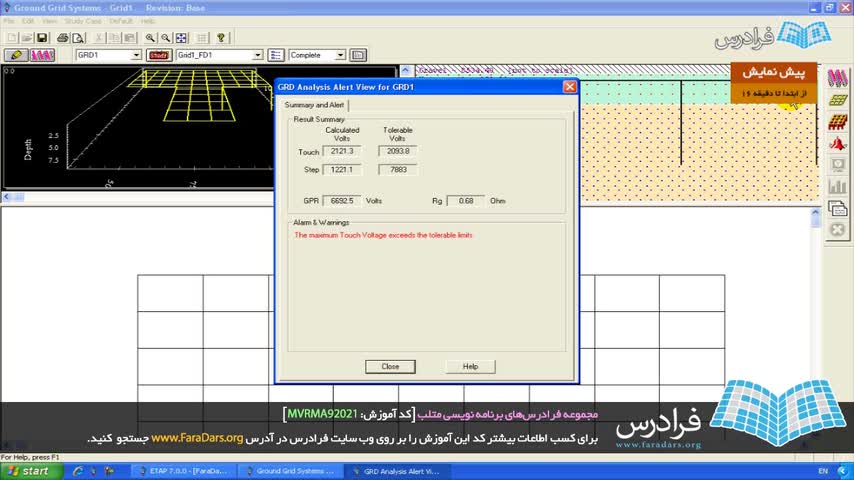Select the Edit mode pencil icon
The height and width of the screenshot is (480, 854).
pyautogui.click(x=16, y=55)
